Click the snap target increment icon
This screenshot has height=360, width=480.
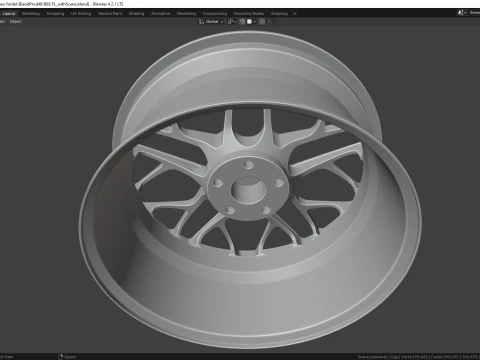pos(249,22)
